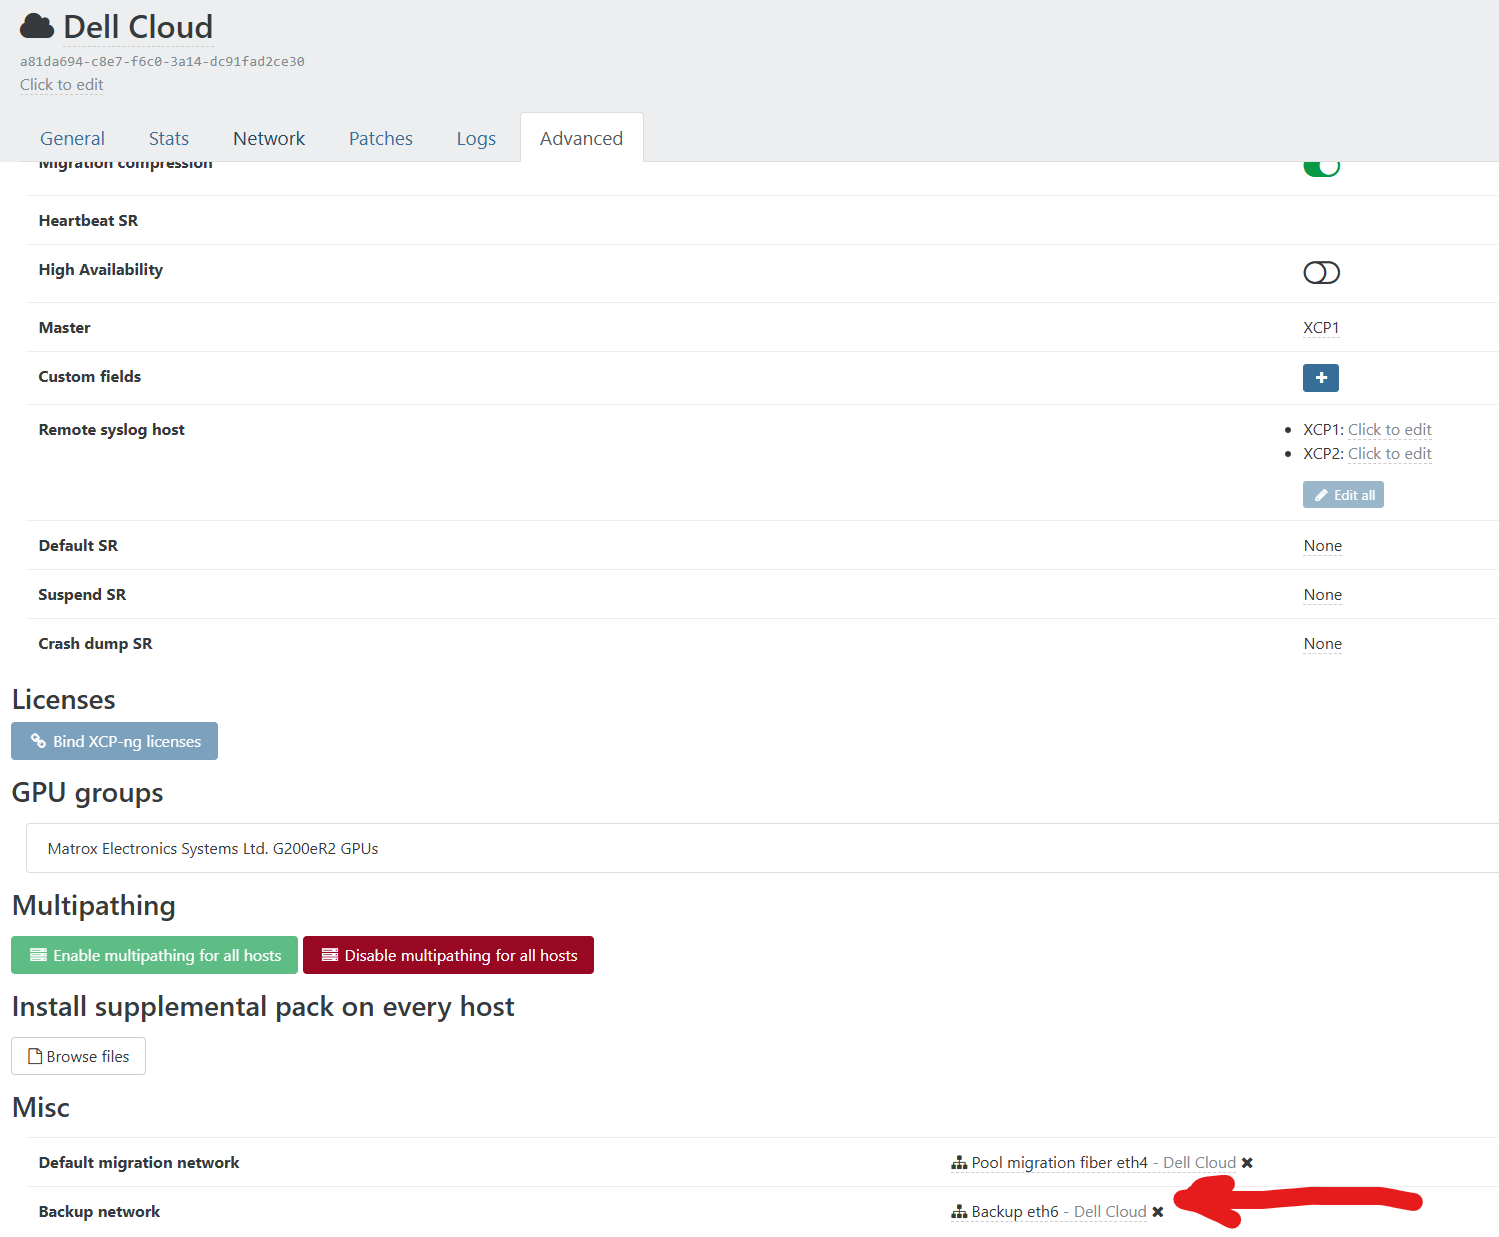The width and height of the screenshot is (1499, 1237).
Task: Click network icon beside Pool migration fiber
Action: (959, 1163)
